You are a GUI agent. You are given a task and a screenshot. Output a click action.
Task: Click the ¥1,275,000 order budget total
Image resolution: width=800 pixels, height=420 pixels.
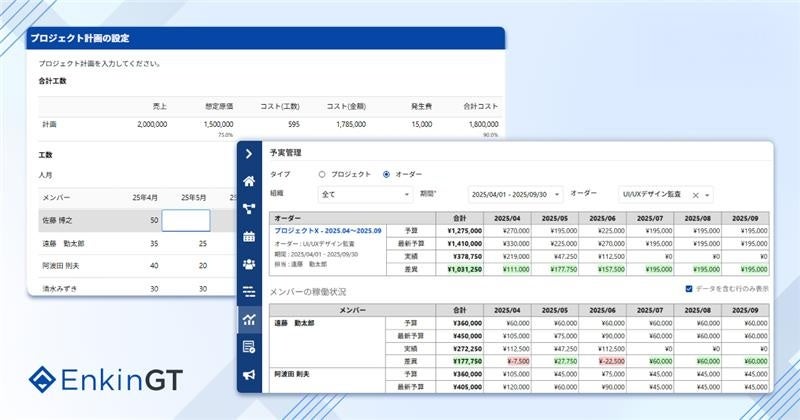tap(464, 231)
